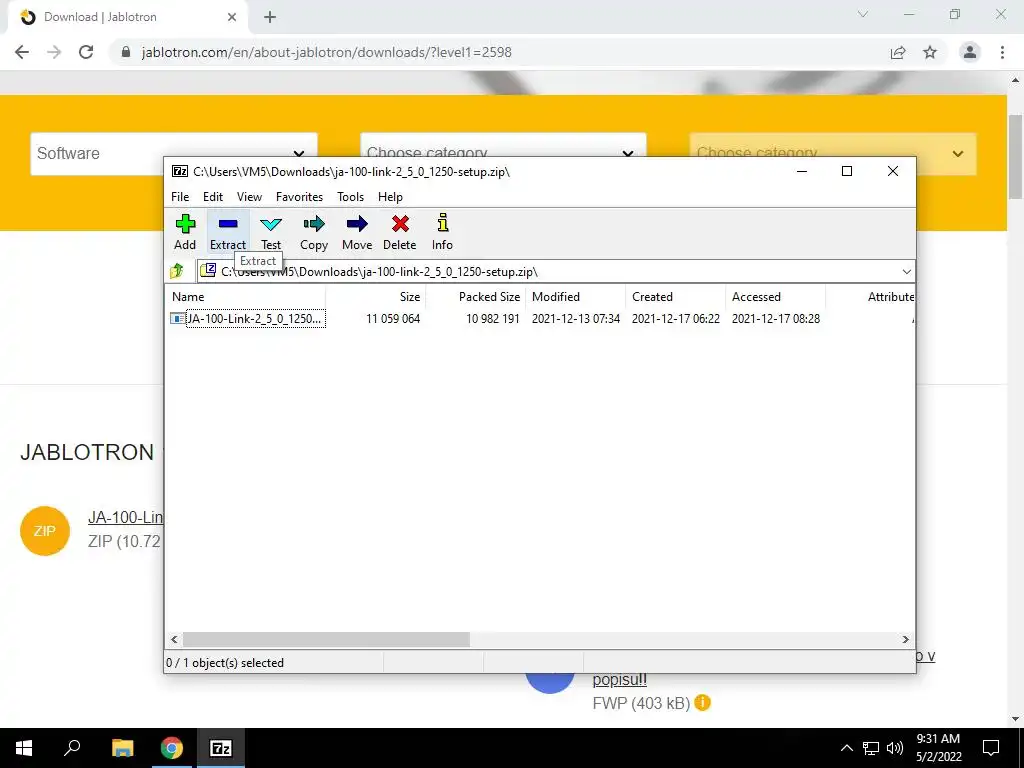This screenshot has height=768, width=1024.
Task: Open the File menu
Action: coord(180,197)
